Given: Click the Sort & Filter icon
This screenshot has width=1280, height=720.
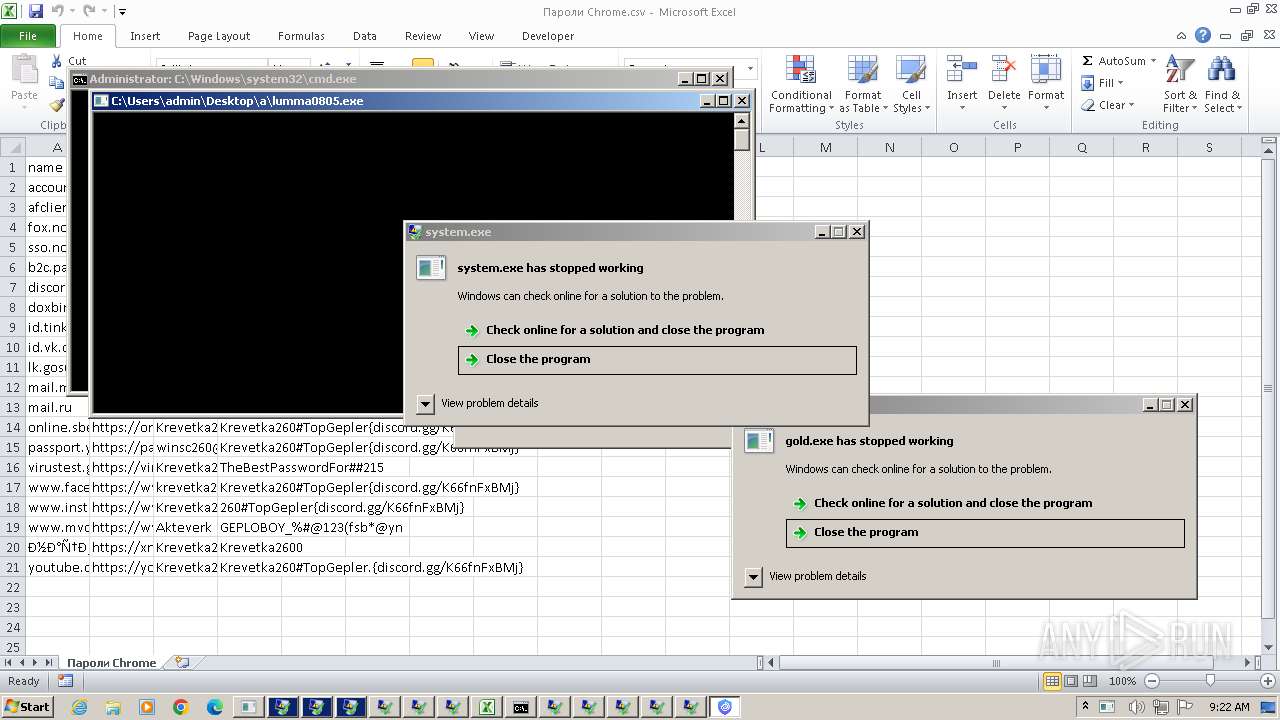Looking at the screenshot, I should point(1180,70).
